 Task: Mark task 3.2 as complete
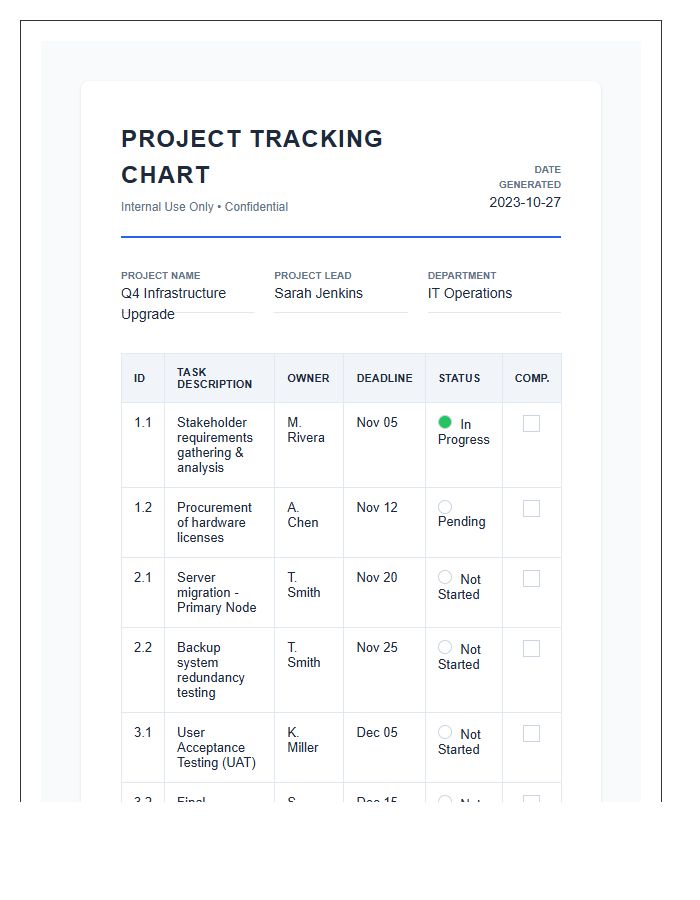point(530,798)
